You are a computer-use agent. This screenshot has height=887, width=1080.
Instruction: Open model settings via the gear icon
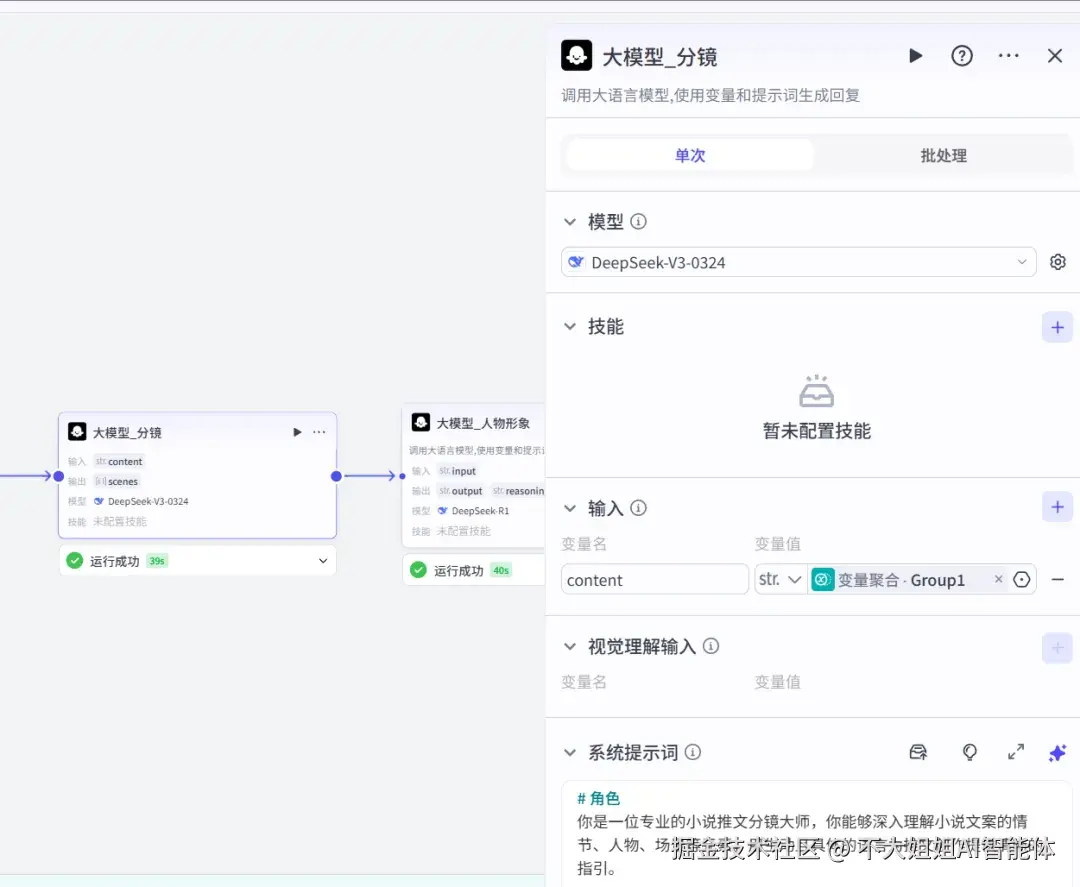1058,261
